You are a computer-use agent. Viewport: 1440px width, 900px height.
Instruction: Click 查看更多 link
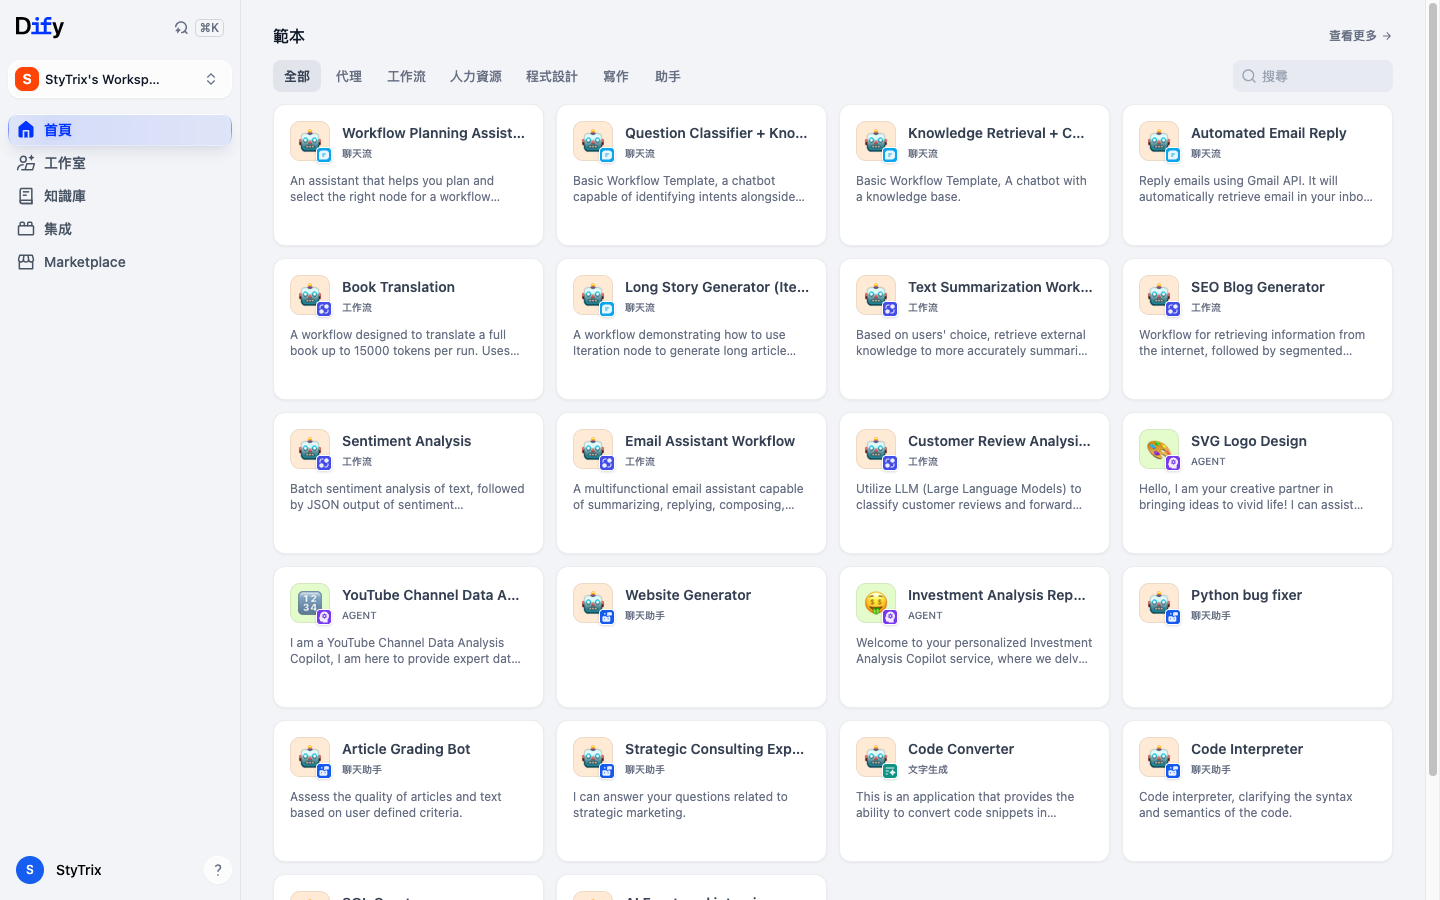[1360, 36]
